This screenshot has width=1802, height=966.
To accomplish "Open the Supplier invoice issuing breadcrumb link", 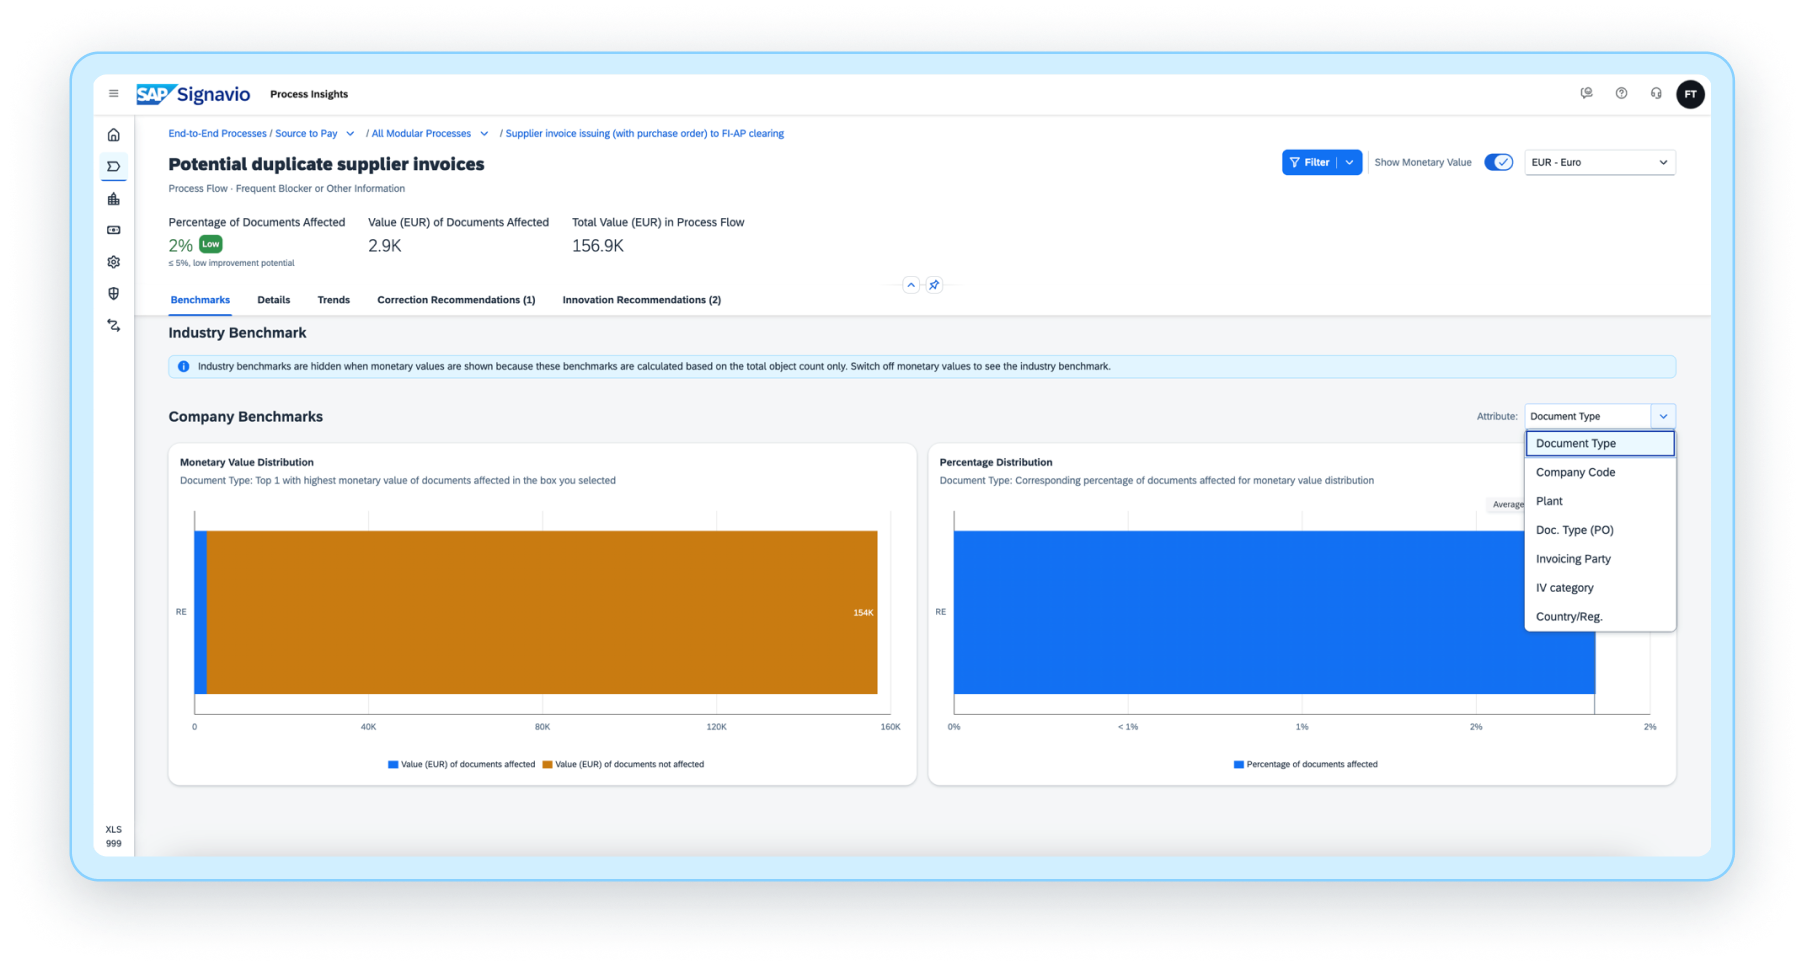I will tap(644, 133).
